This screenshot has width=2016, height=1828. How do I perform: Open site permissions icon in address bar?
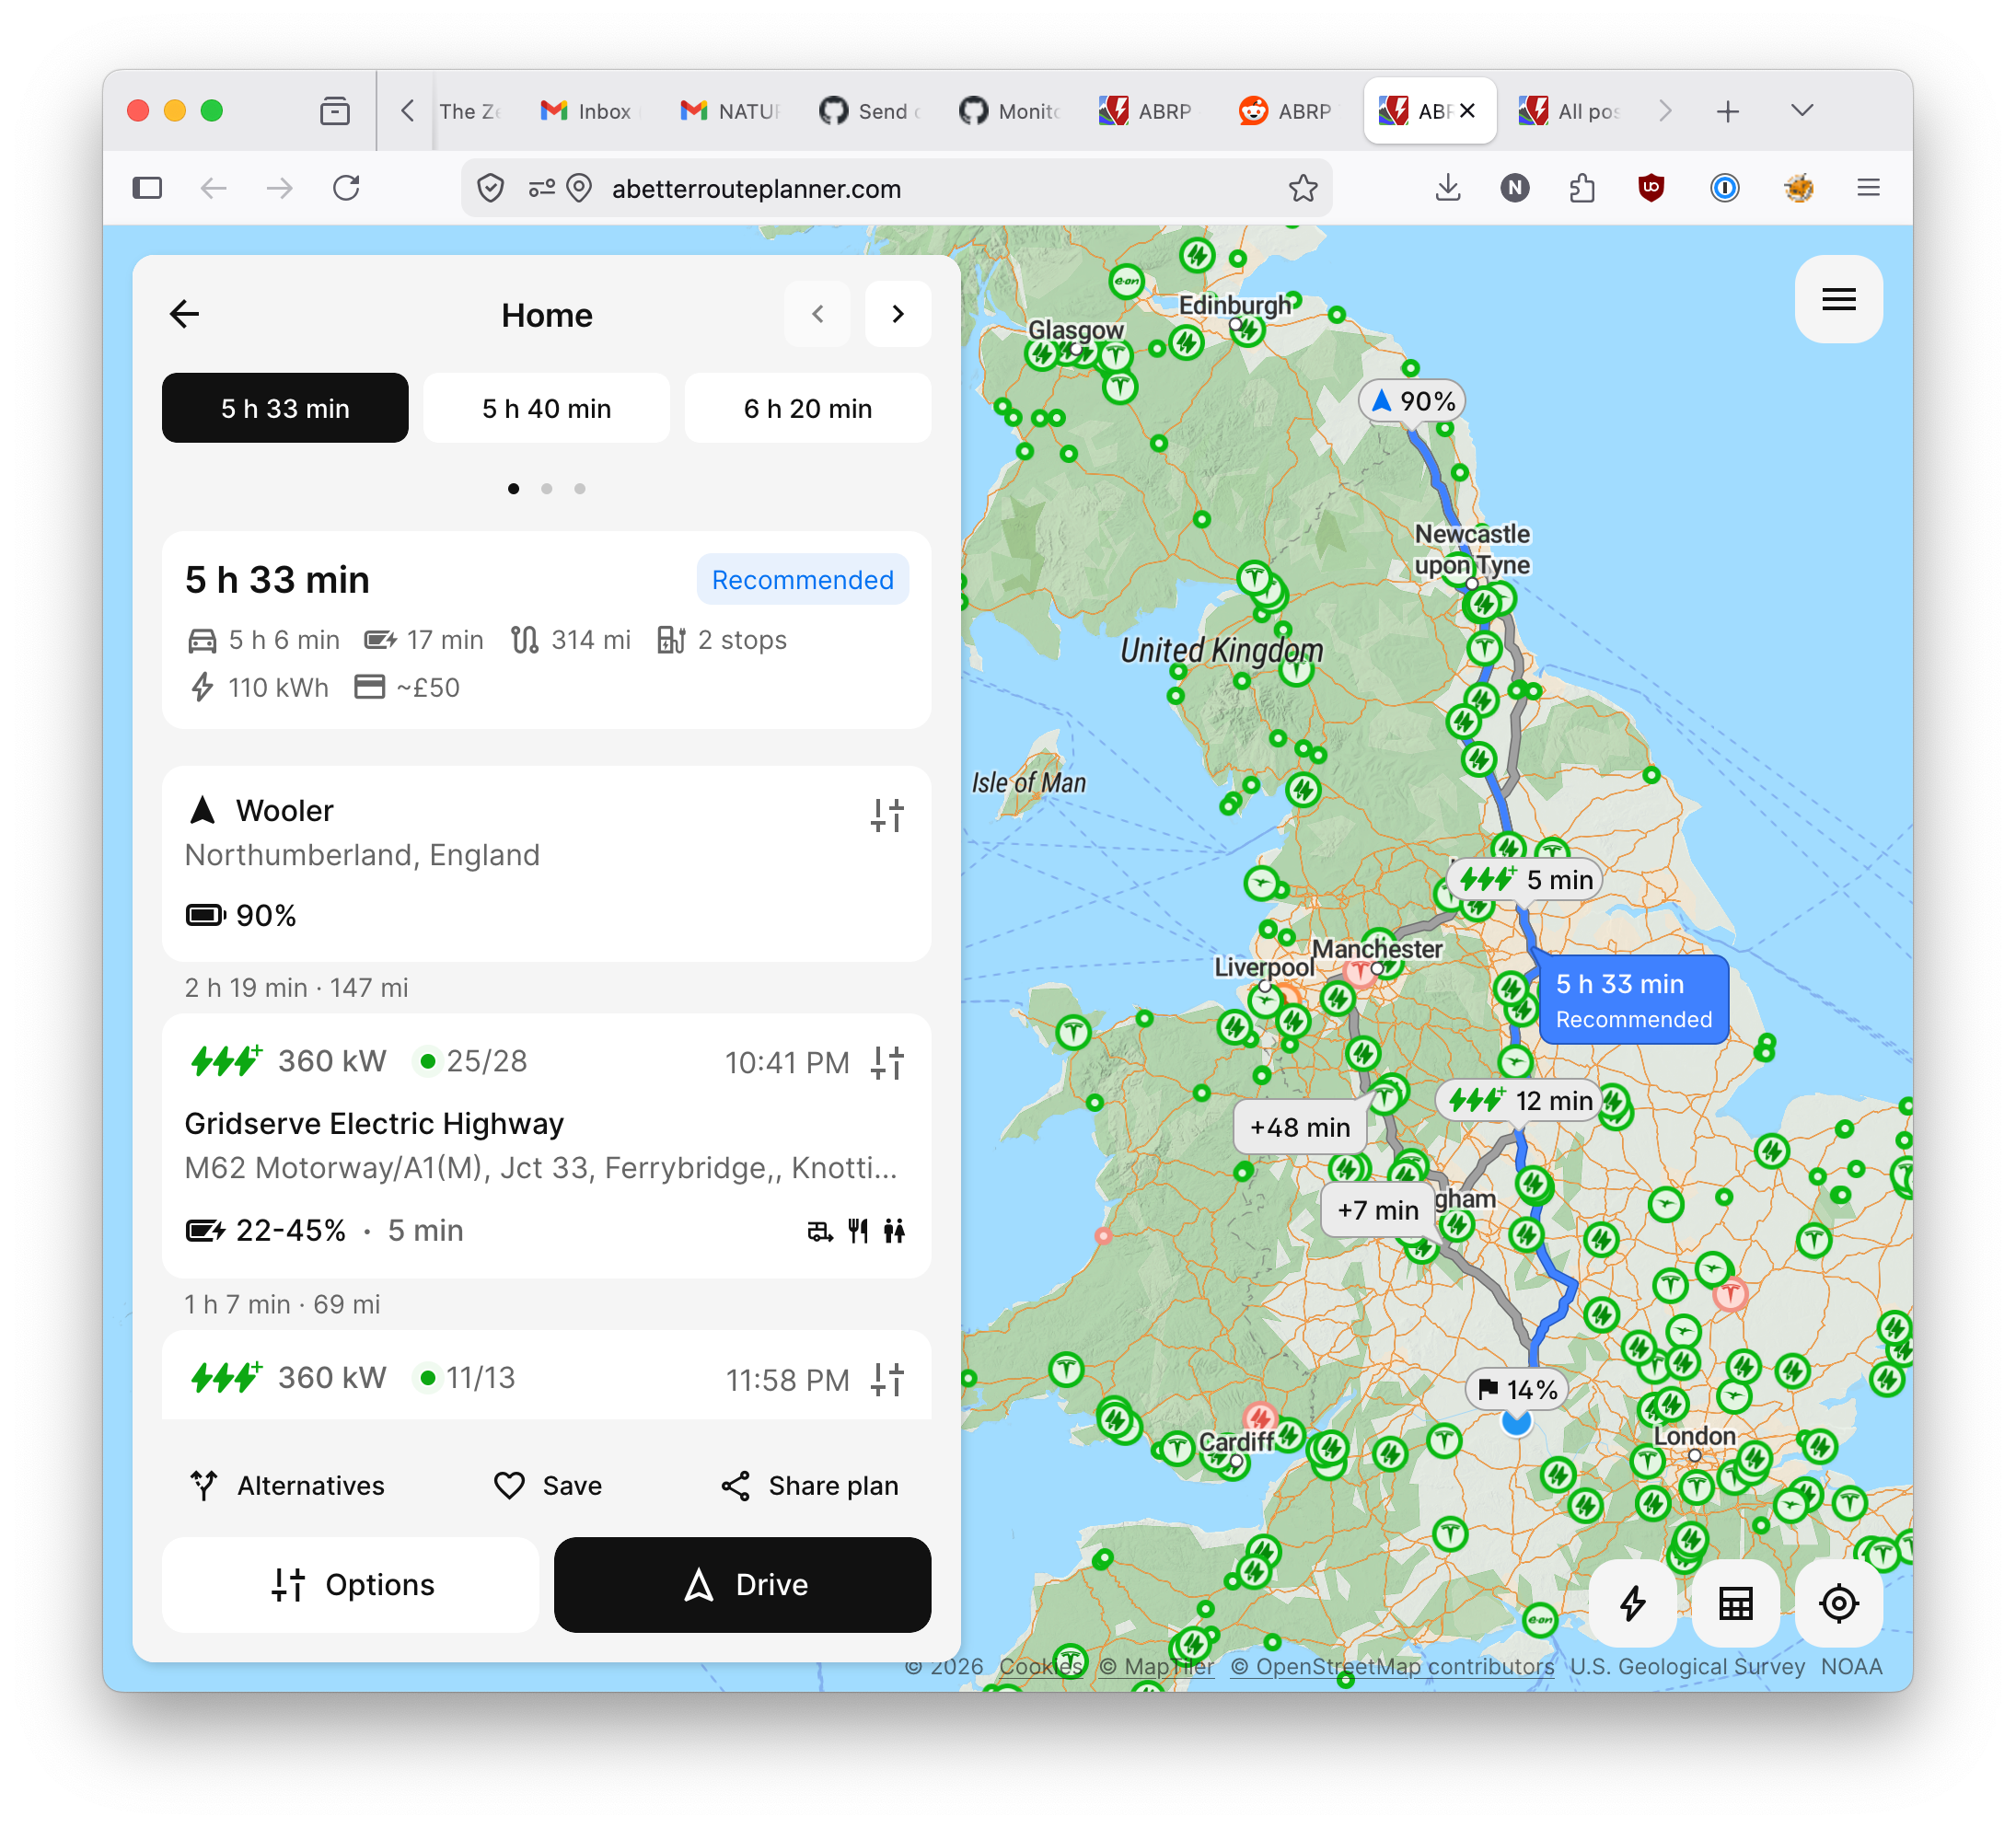[x=541, y=188]
